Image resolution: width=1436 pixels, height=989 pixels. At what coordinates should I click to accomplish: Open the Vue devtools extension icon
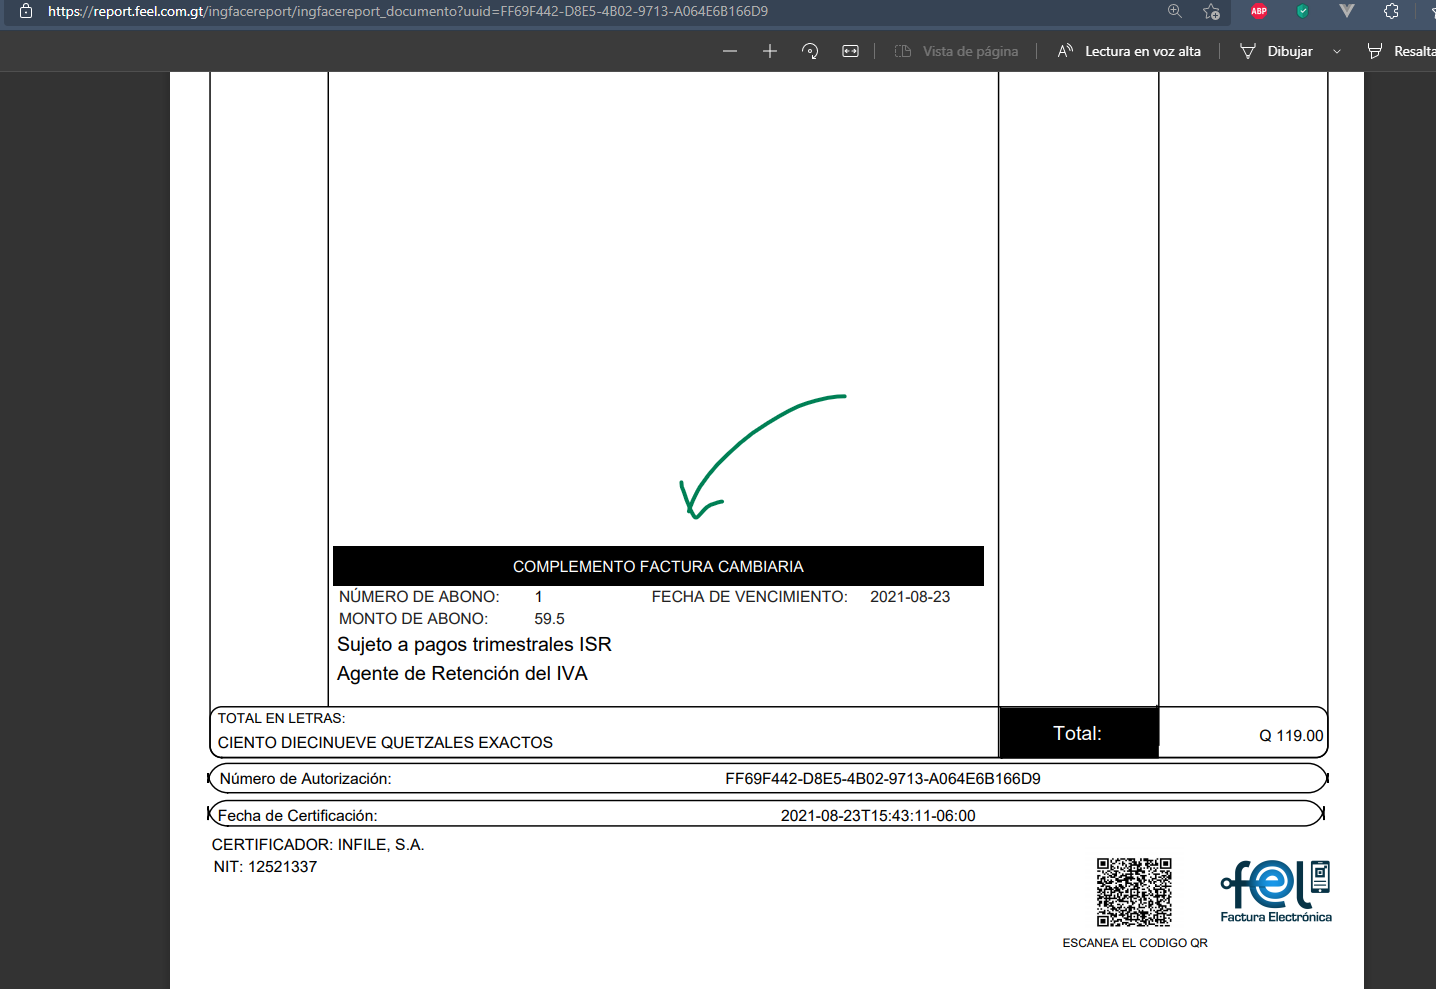pos(1346,11)
